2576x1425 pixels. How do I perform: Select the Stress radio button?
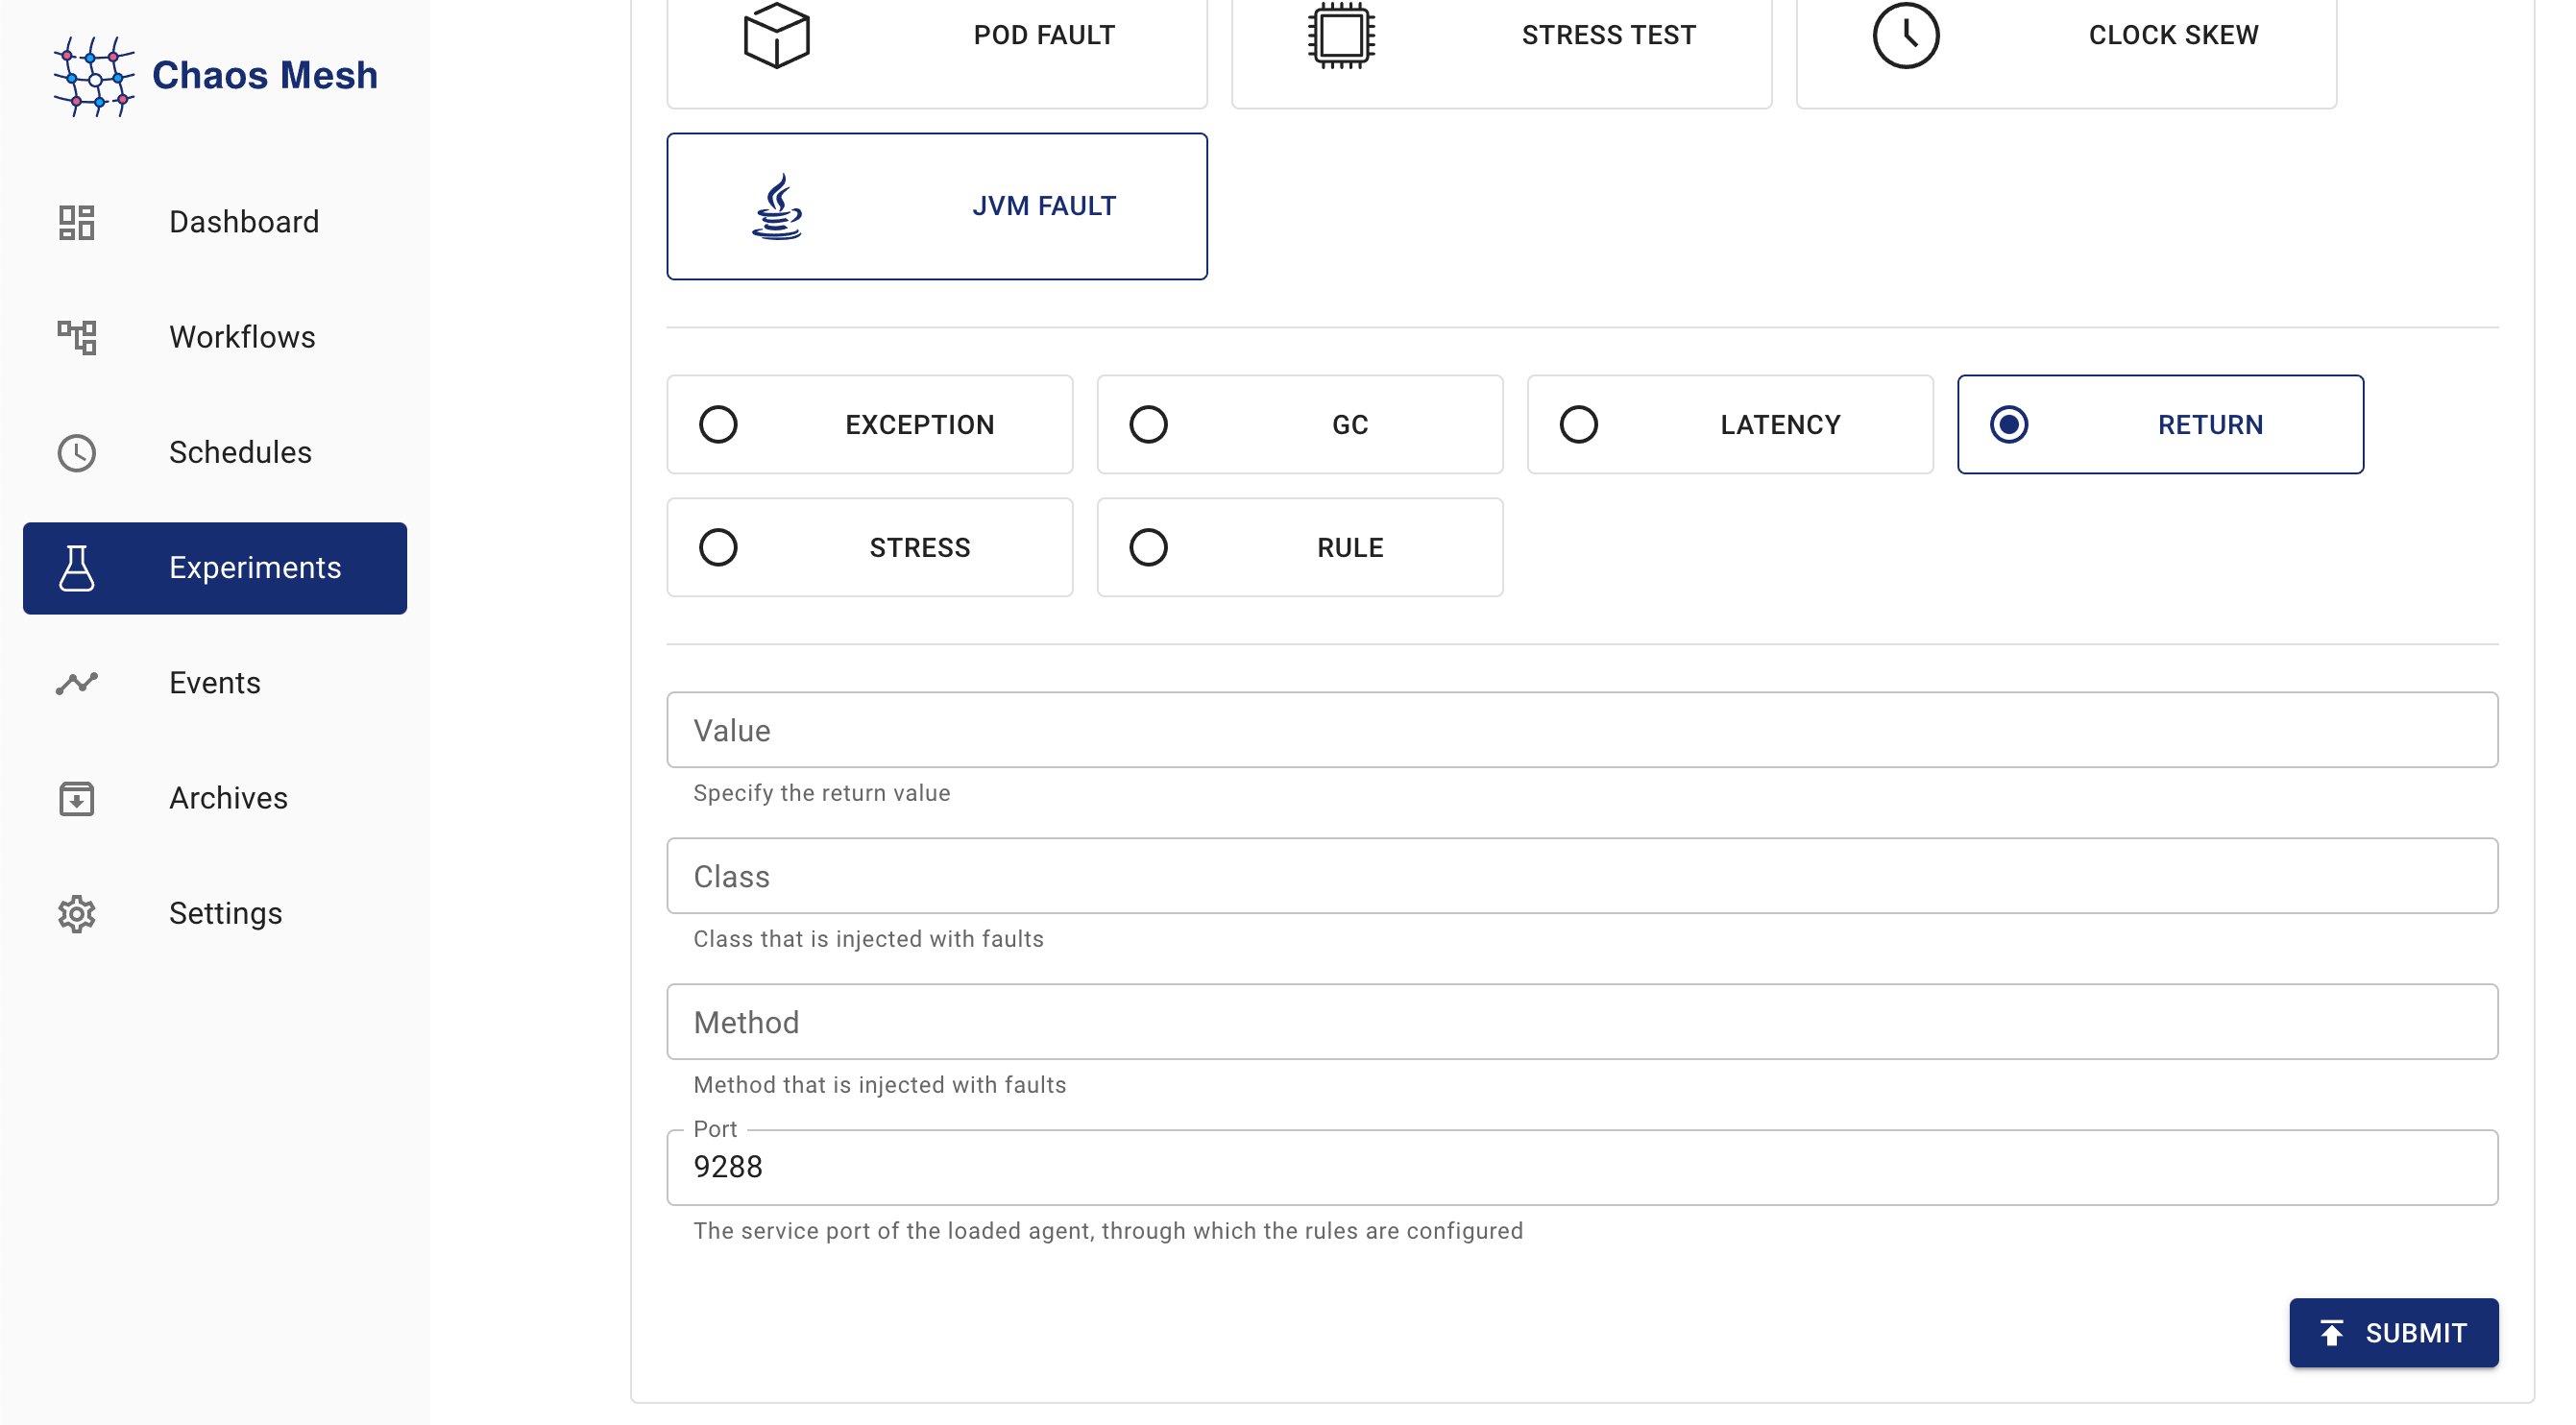pos(718,547)
